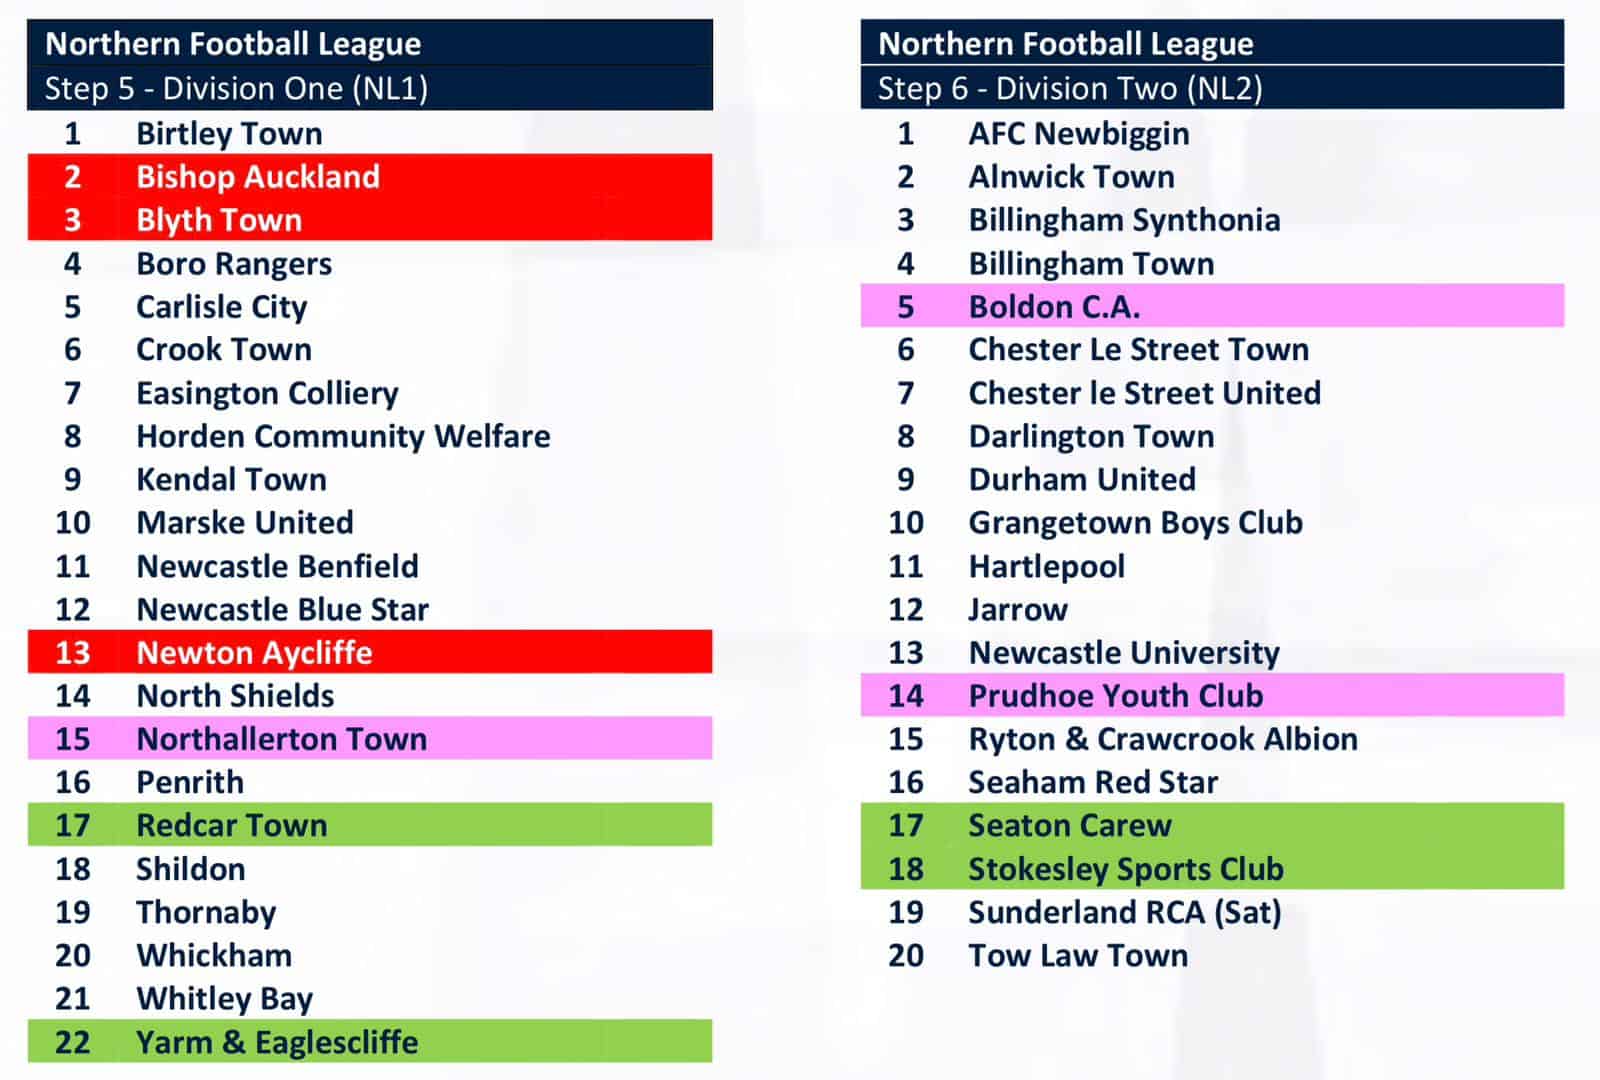Click the Division Two (NL2) header
The height and width of the screenshot is (1080, 1600).
(x=1212, y=88)
